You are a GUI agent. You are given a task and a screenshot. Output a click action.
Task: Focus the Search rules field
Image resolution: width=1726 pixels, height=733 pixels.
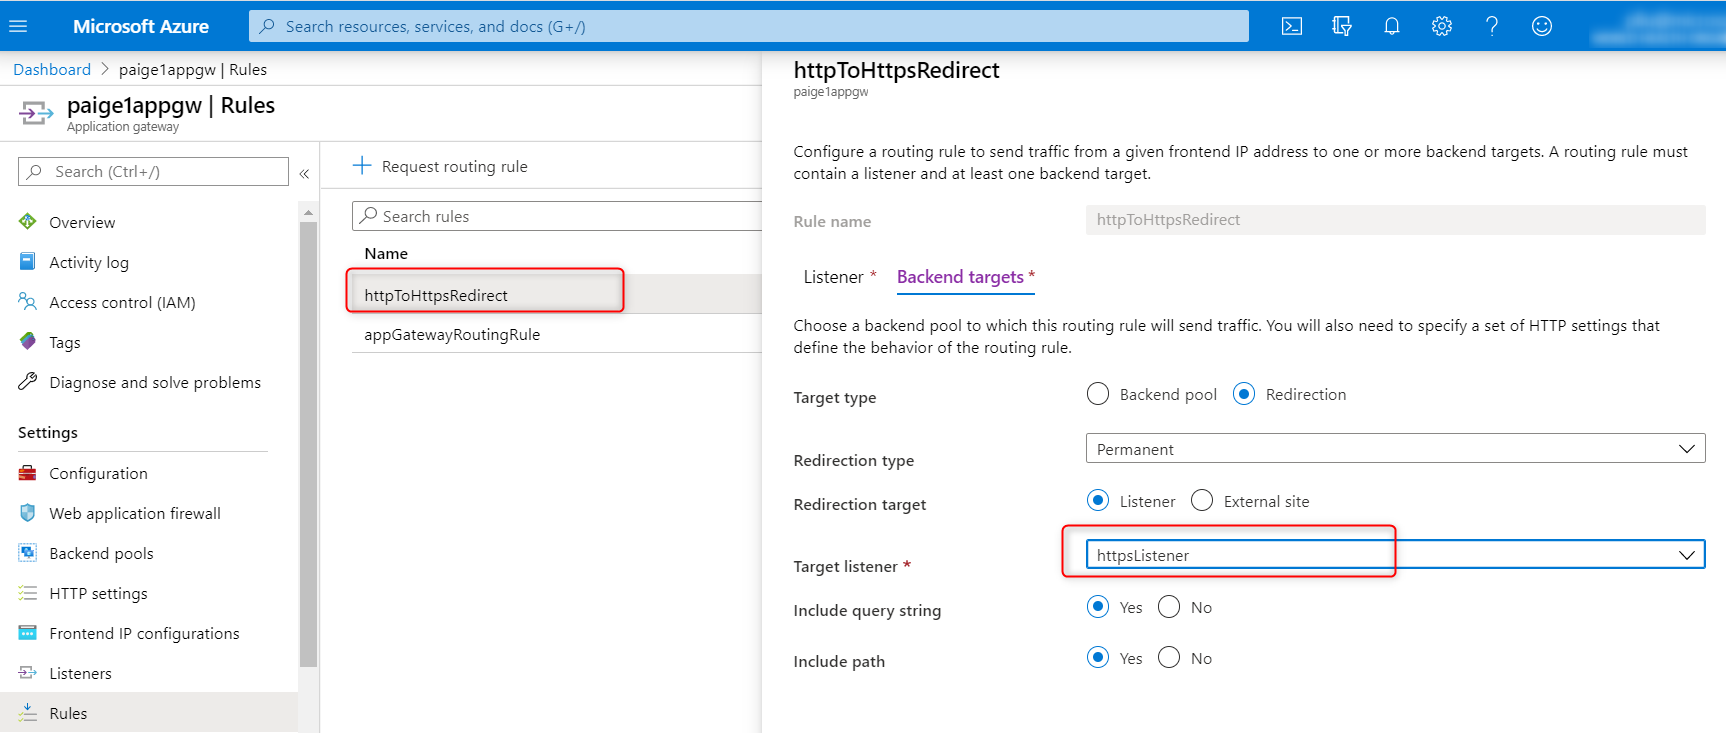557,216
